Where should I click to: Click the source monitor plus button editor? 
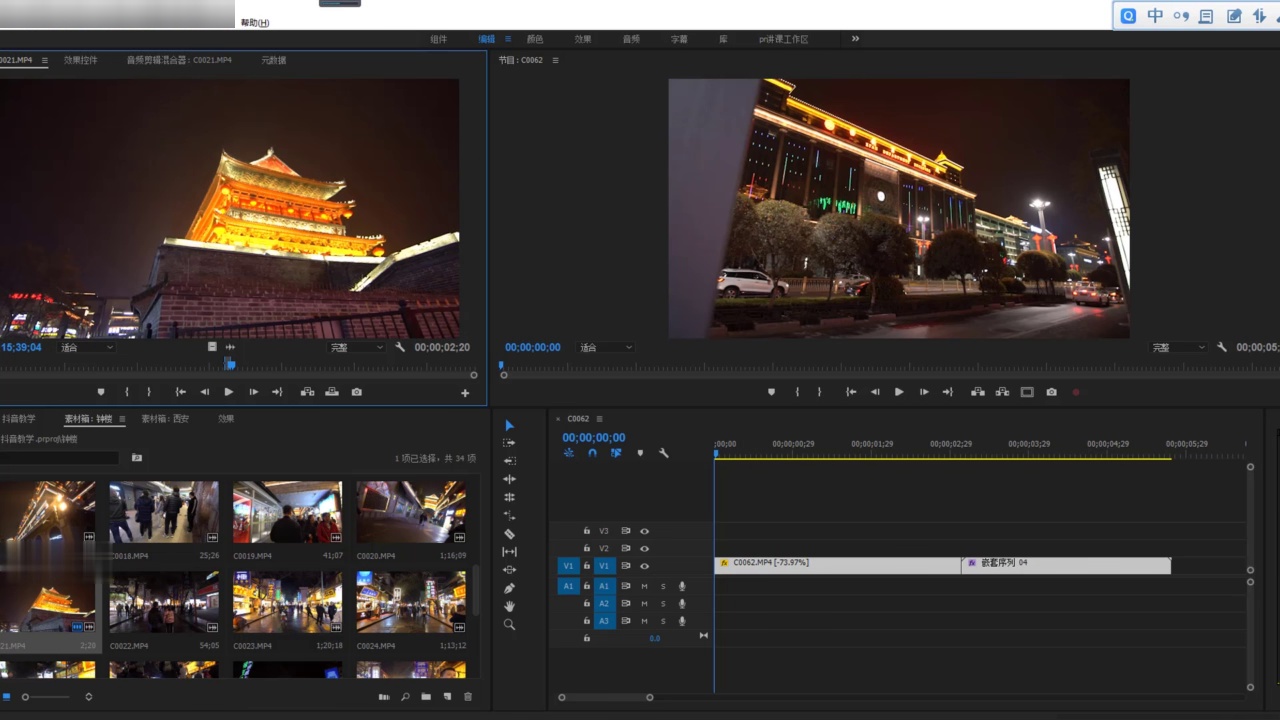click(x=465, y=393)
